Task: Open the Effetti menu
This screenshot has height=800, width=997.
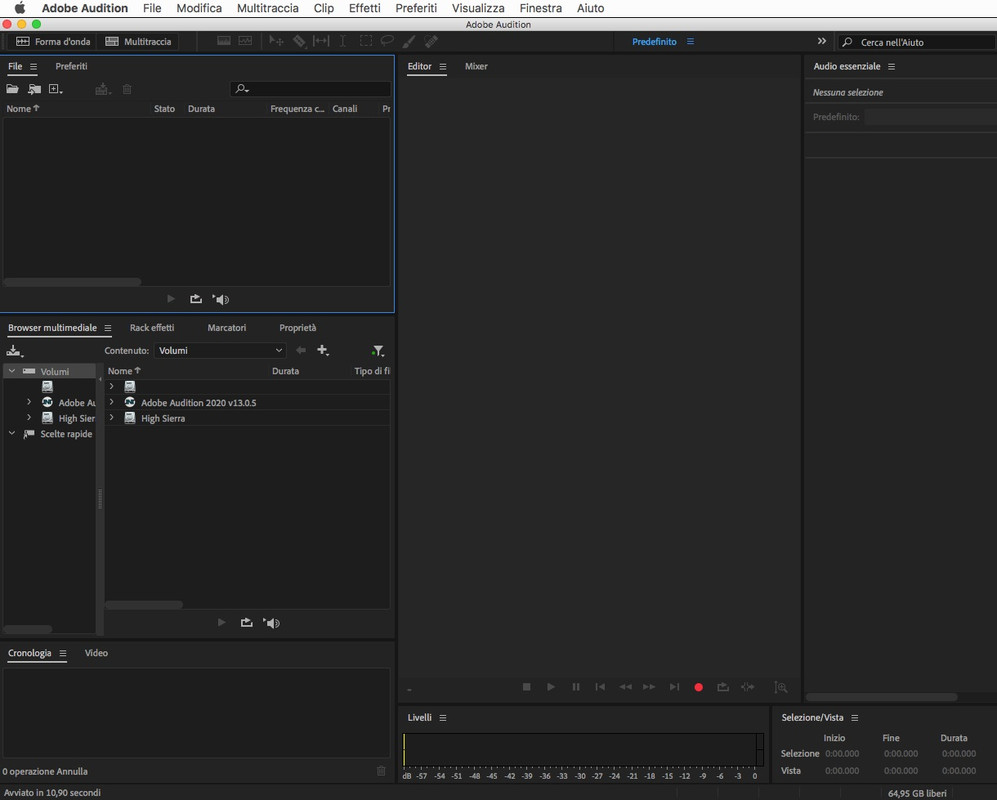Action: coord(364,8)
